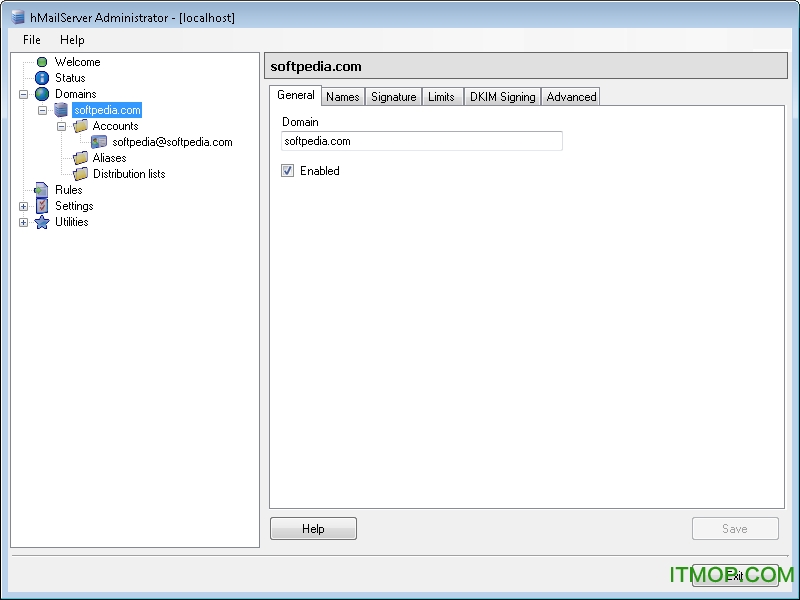Open the Signature tab
The image size is (800, 600).
393,97
